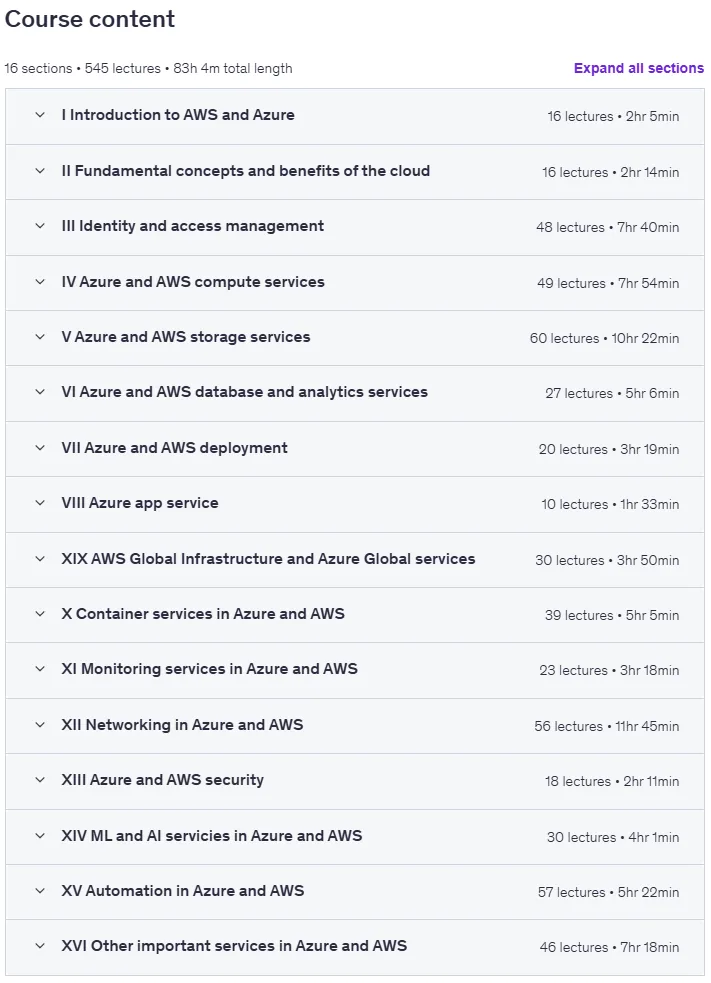Click chevron beside XIII Azure and AWS security
The height and width of the screenshot is (983, 711).
tap(40, 781)
